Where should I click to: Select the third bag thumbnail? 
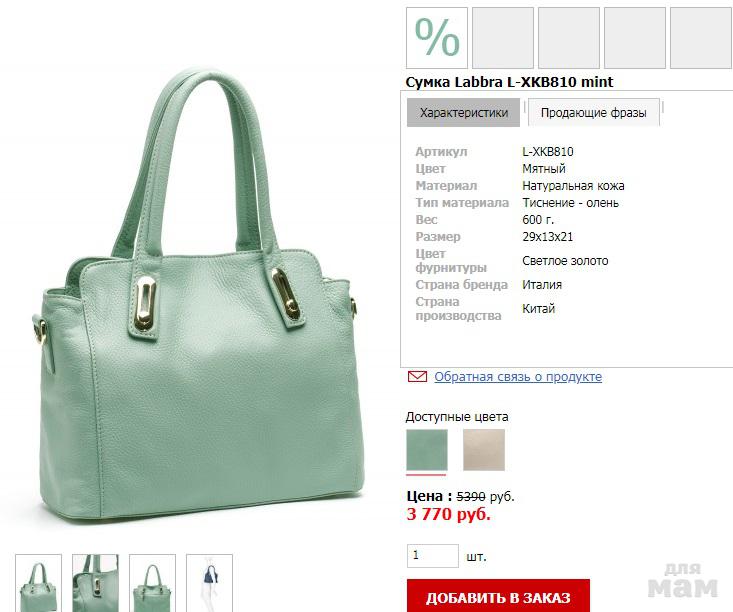pyautogui.click(x=152, y=583)
